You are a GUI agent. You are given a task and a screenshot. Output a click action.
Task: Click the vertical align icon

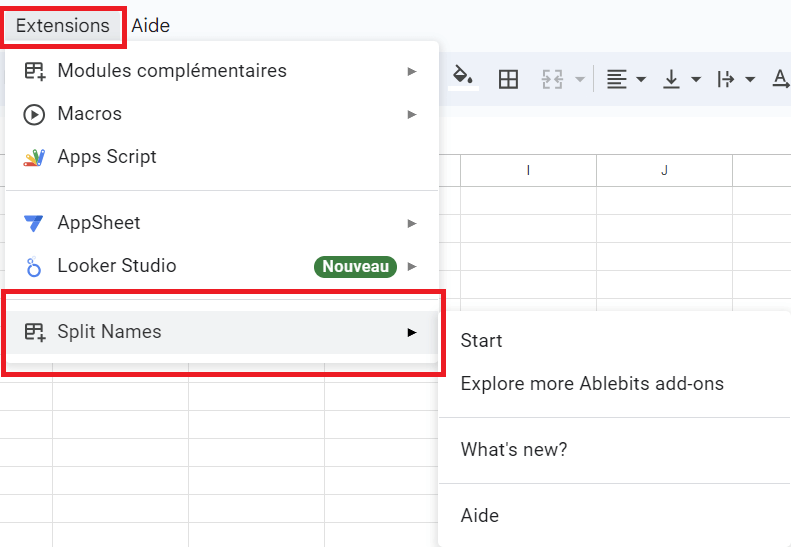[671, 80]
